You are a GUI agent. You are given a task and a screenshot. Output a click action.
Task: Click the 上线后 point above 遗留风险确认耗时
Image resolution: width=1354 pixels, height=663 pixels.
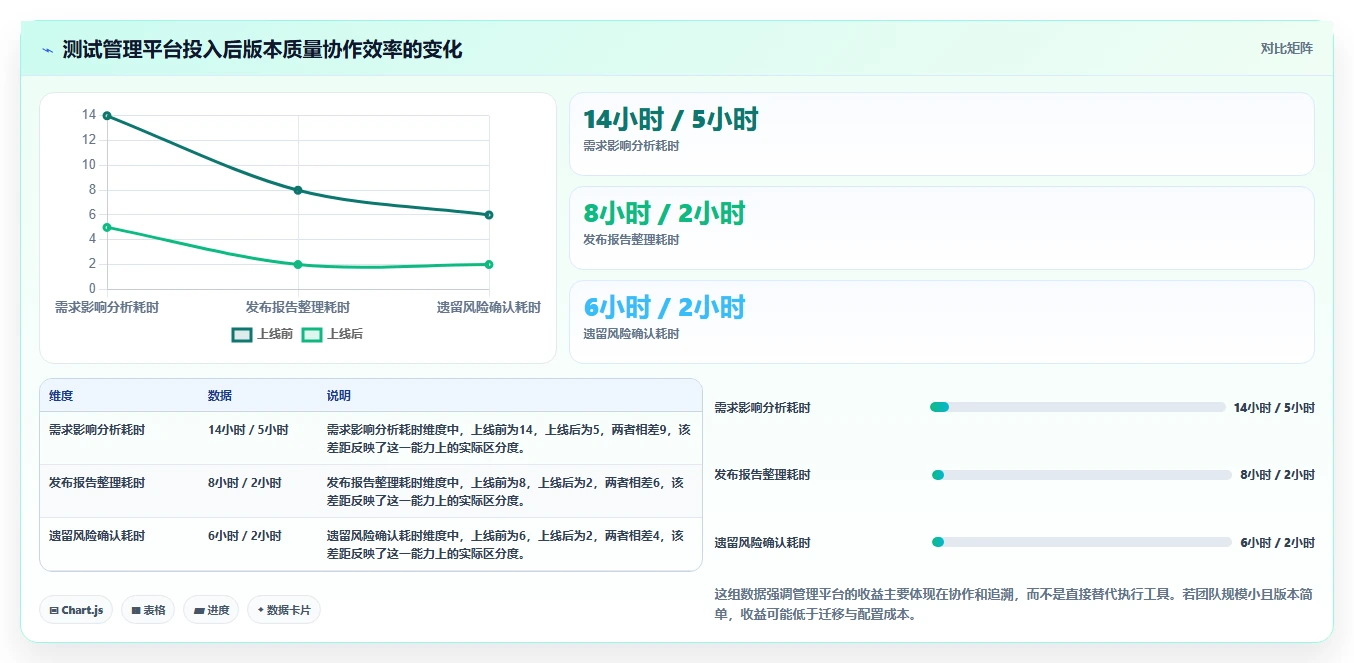click(x=489, y=264)
